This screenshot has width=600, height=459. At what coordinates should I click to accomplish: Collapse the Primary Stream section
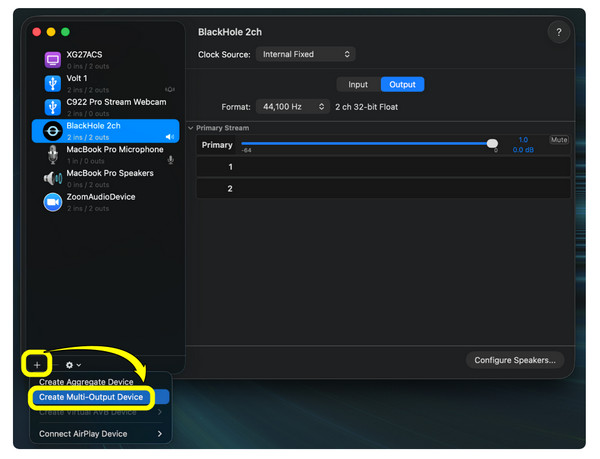tap(191, 128)
